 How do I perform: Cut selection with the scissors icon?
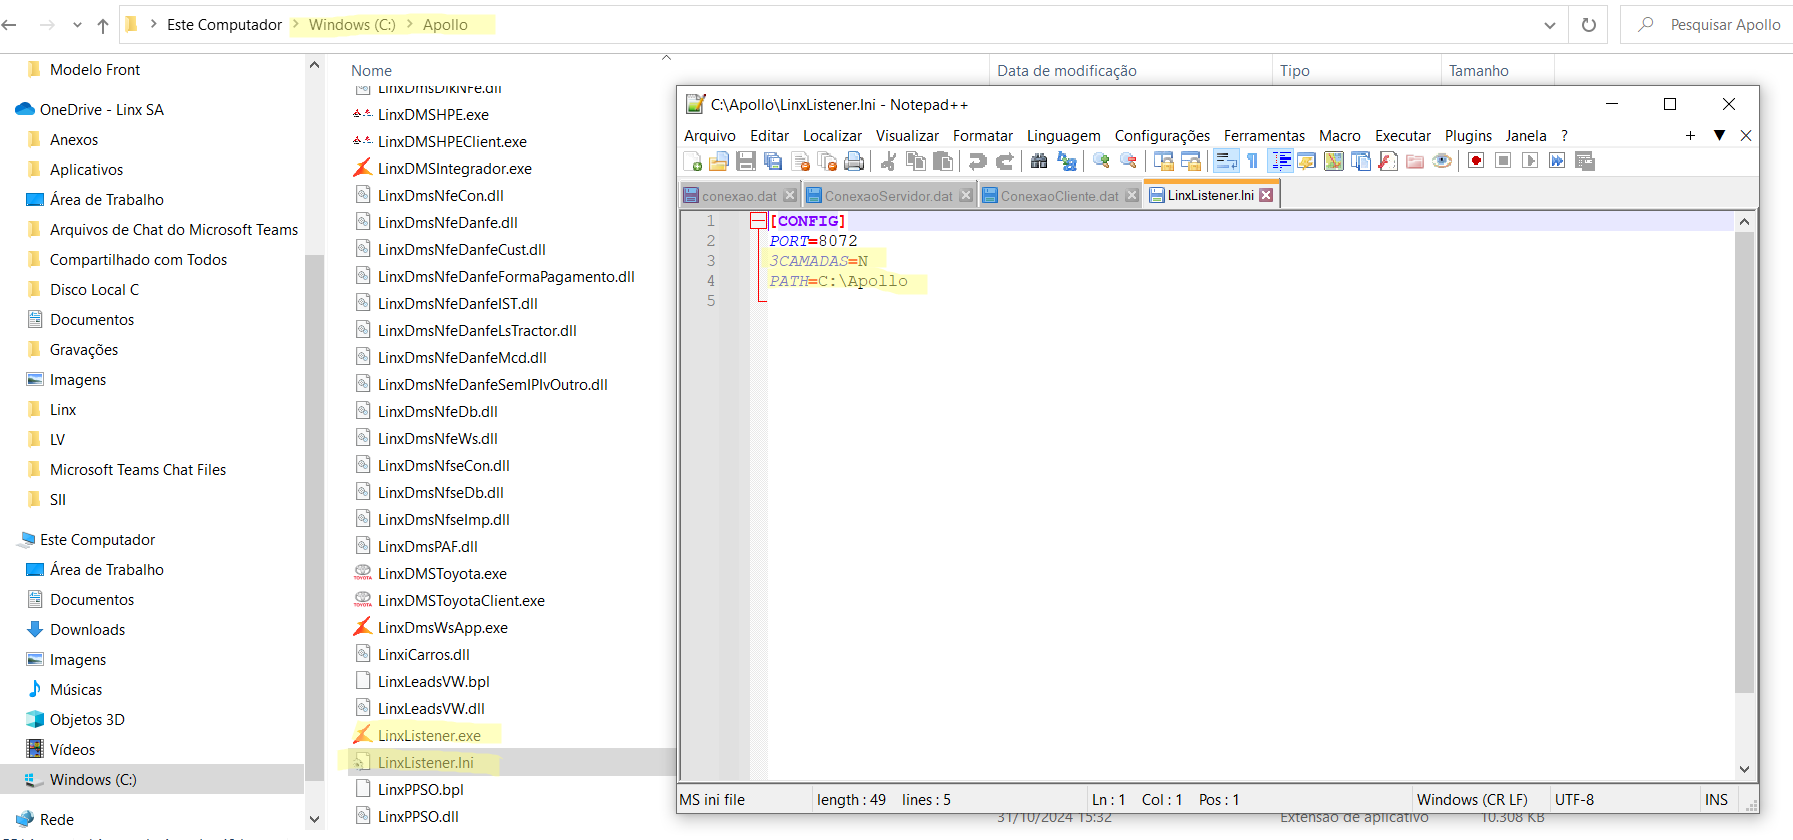(x=888, y=161)
